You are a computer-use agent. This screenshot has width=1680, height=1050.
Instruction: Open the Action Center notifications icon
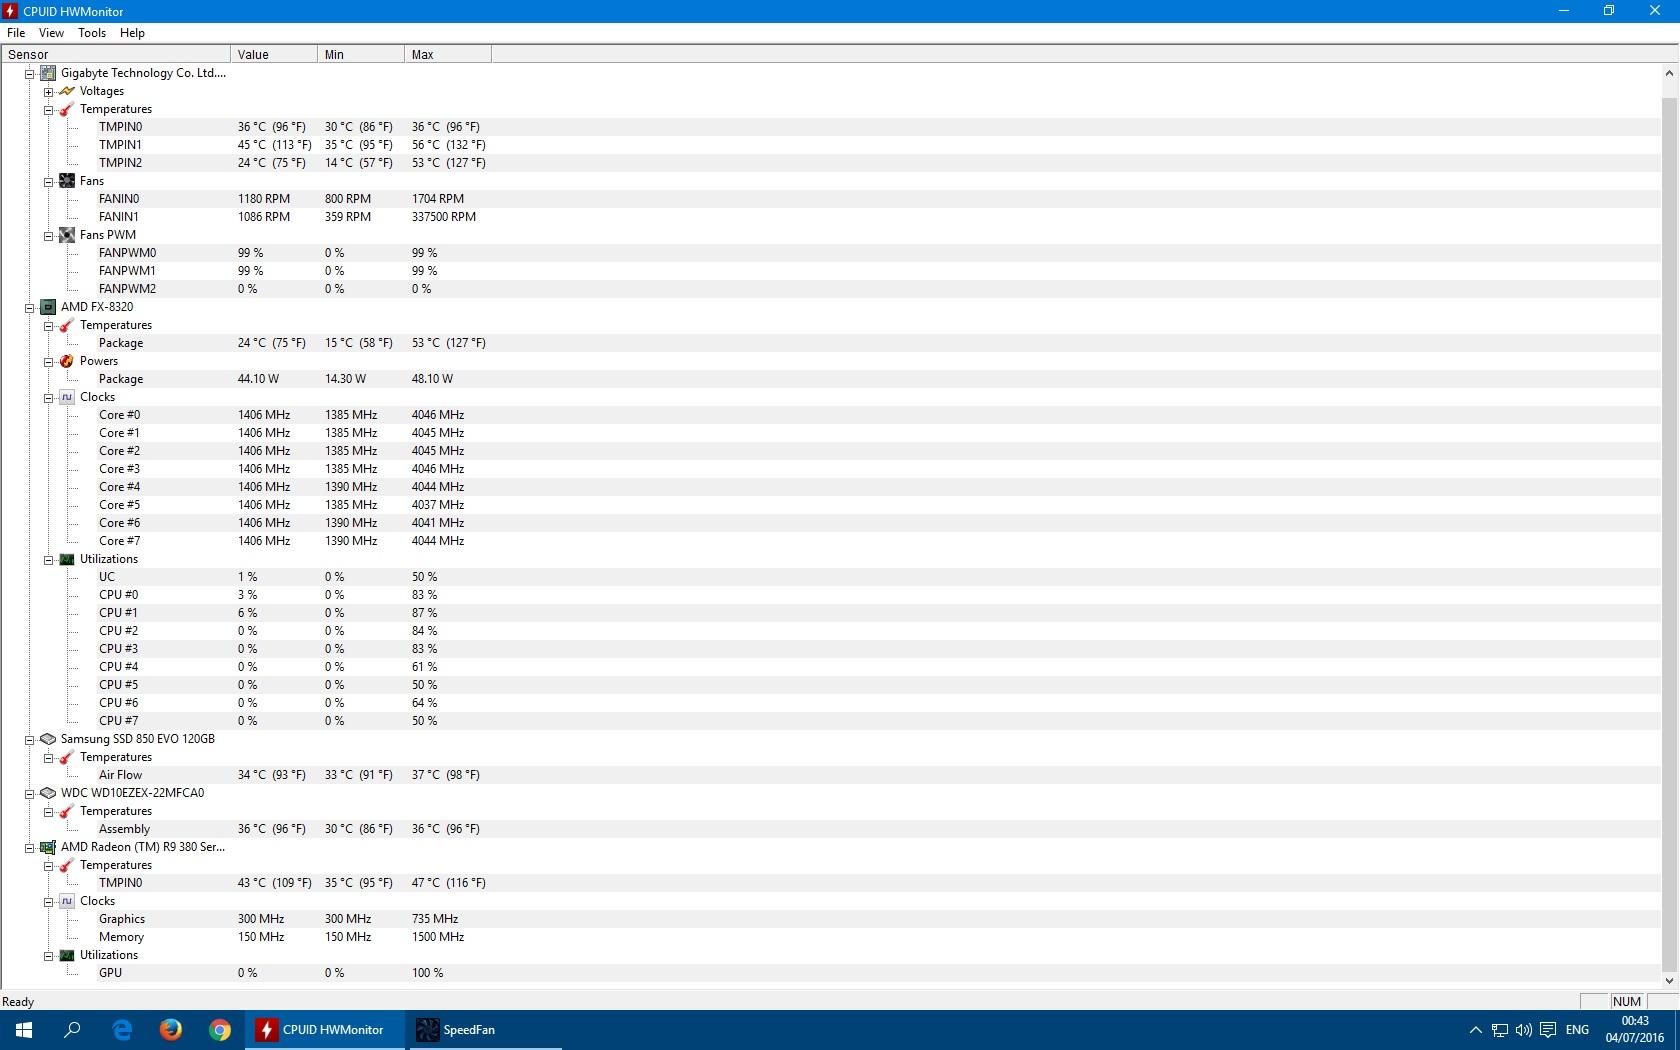click(1548, 1030)
